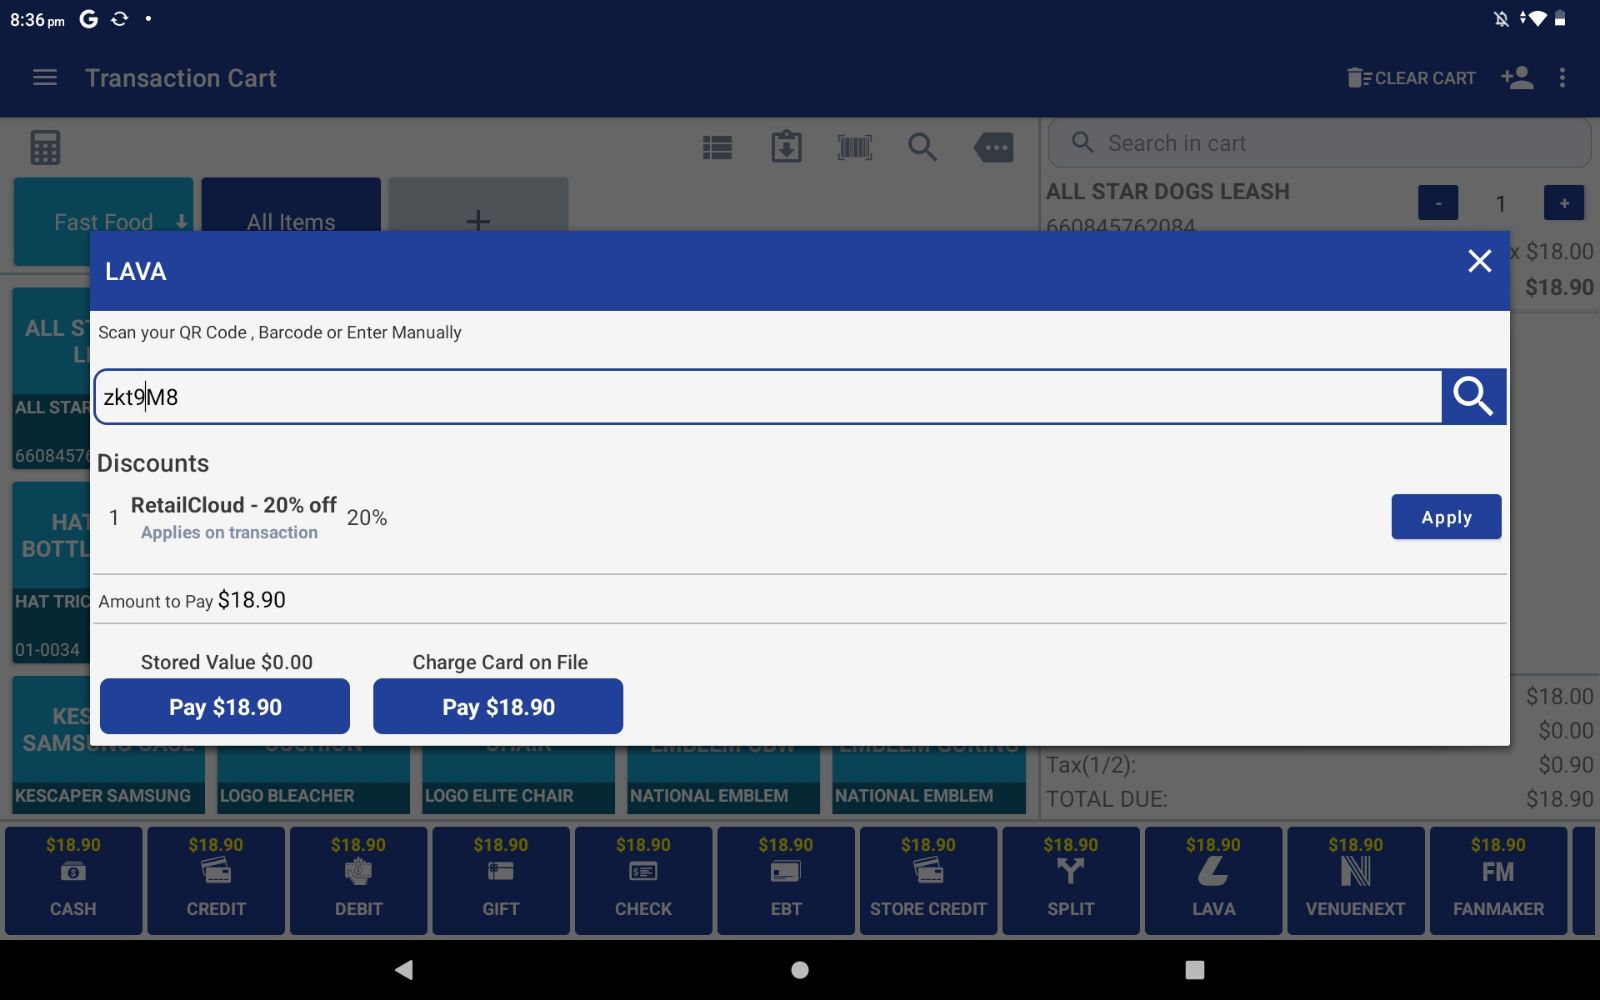
Task: Apply the RetailCloud 20% off discount
Action: (x=1445, y=517)
